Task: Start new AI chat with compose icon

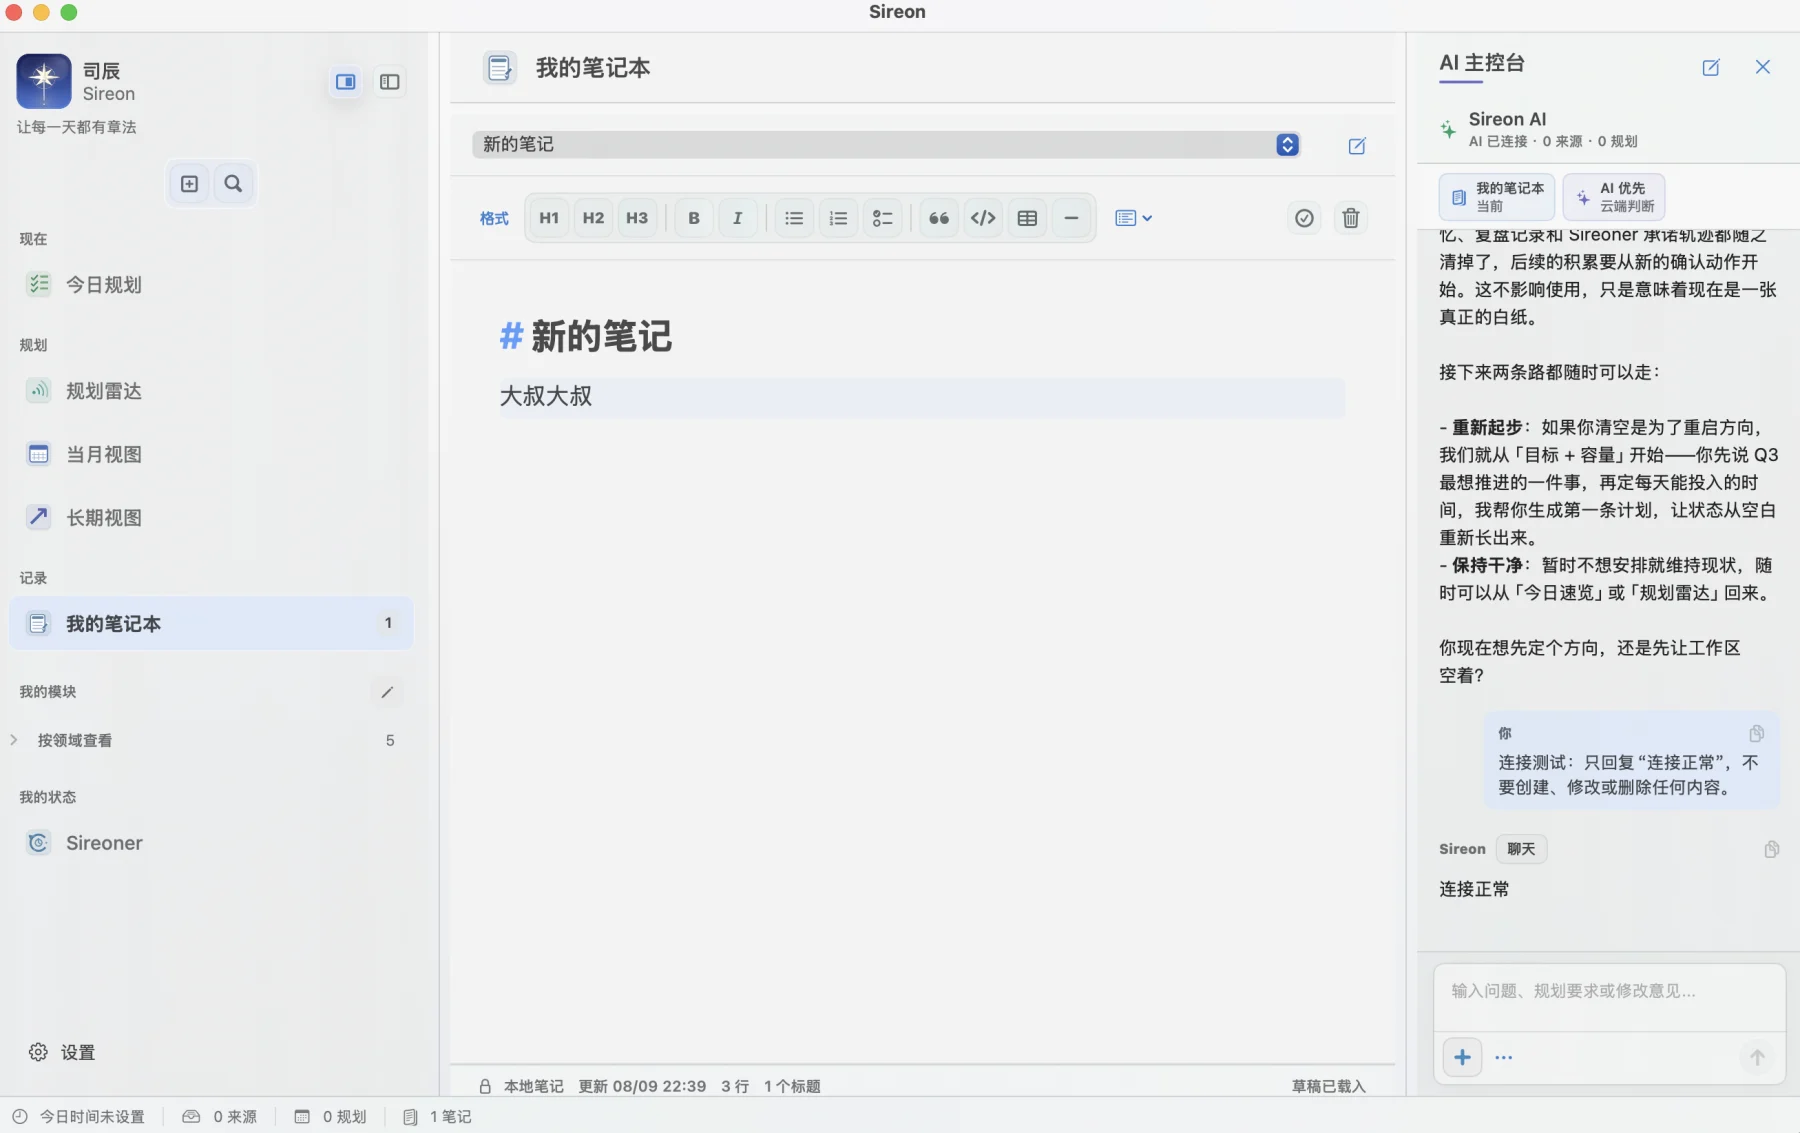Action: 1711,67
